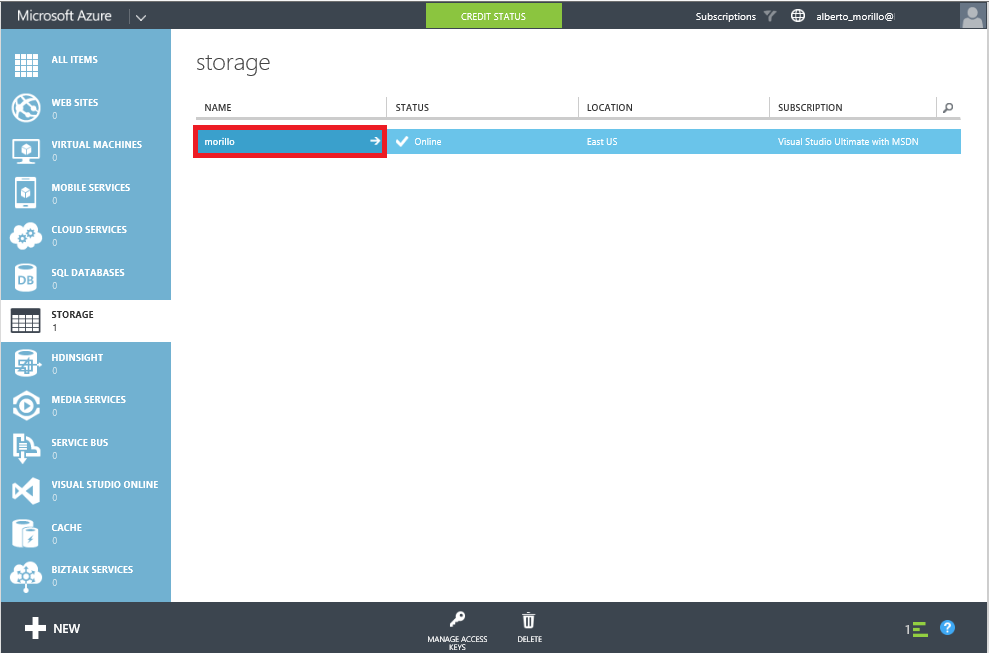Click the Delete trash can icon
The image size is (989, 653).
[529, 620]
